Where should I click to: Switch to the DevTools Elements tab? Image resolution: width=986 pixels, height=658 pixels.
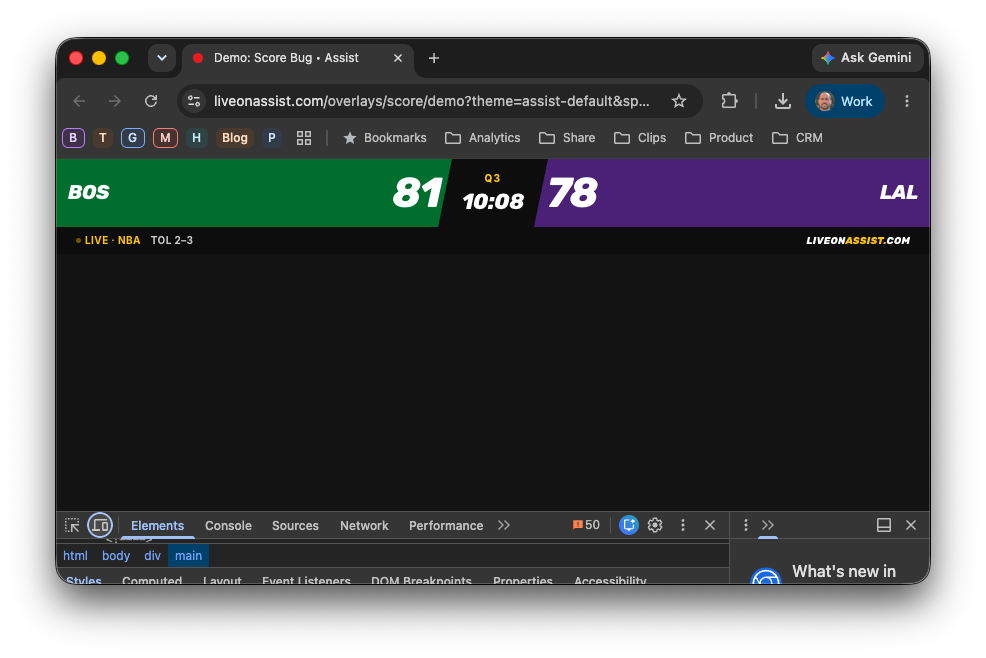(157, 526)
